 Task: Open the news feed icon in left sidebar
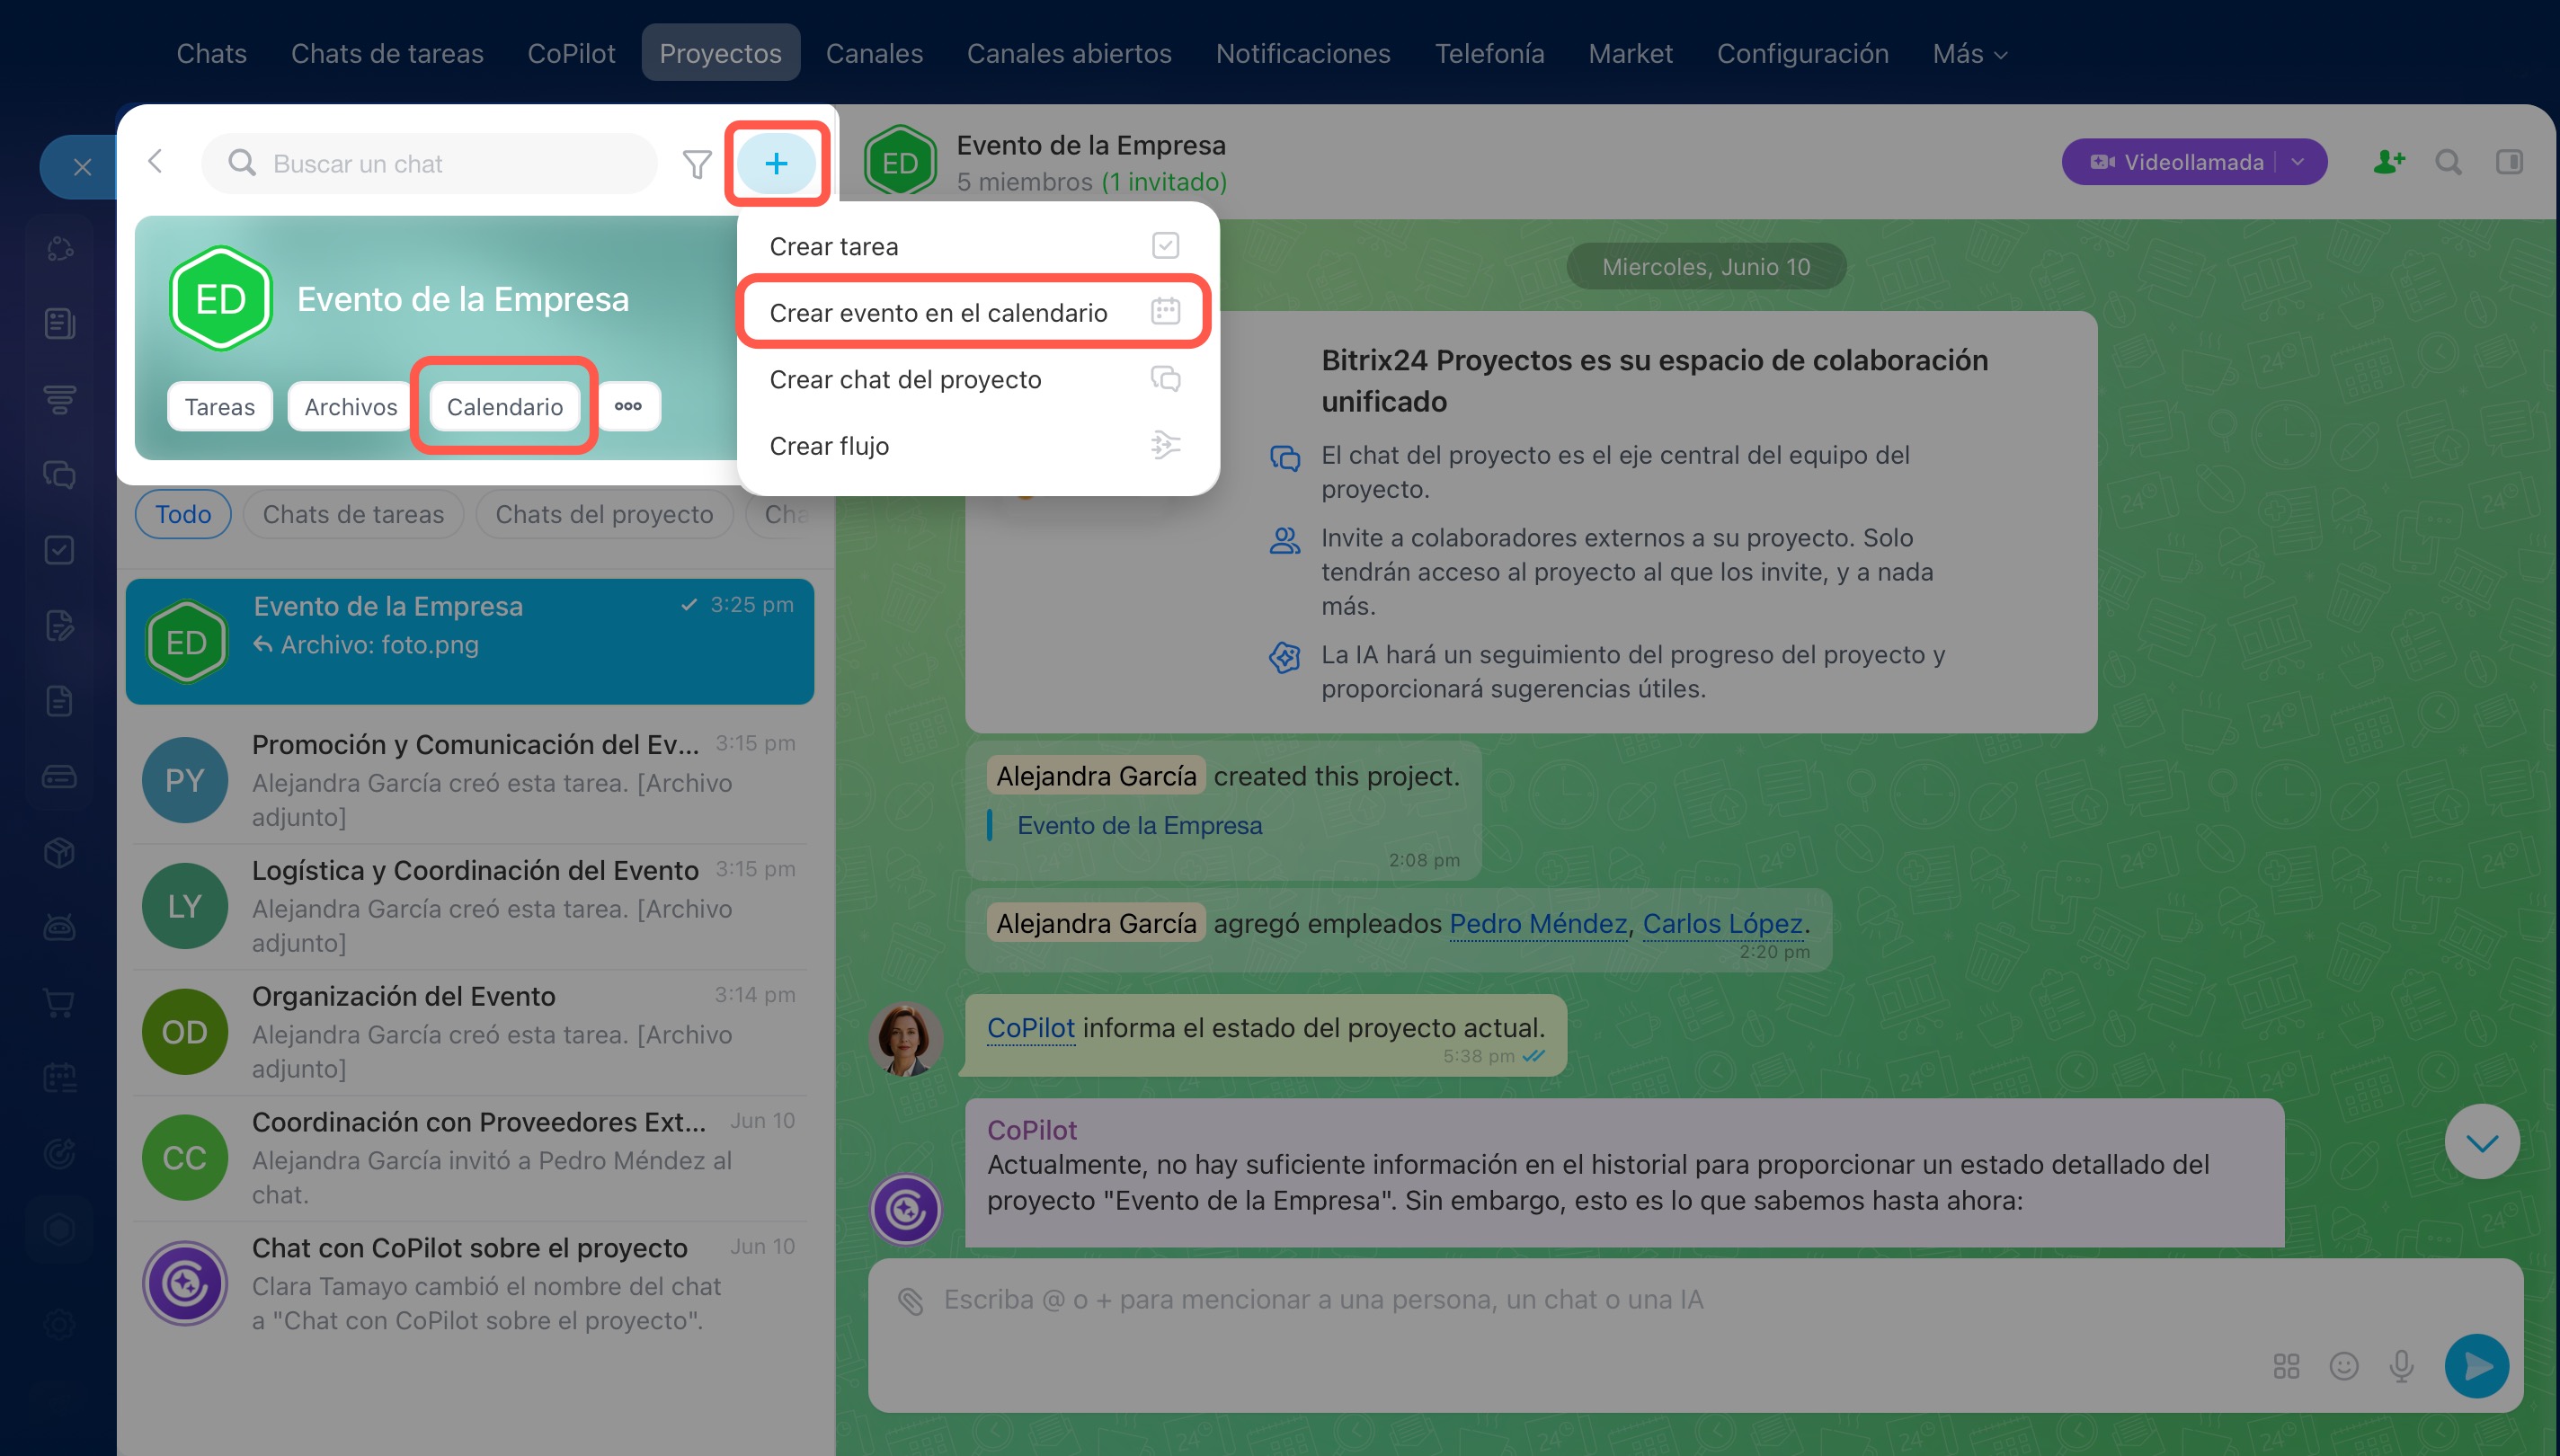coord(59,323)
